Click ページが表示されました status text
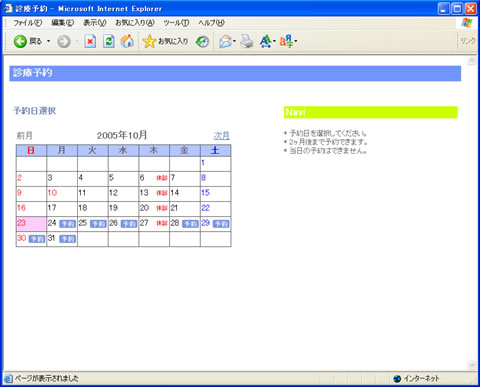The height and width of the screenshot is (387, 480). pos(47,378)
